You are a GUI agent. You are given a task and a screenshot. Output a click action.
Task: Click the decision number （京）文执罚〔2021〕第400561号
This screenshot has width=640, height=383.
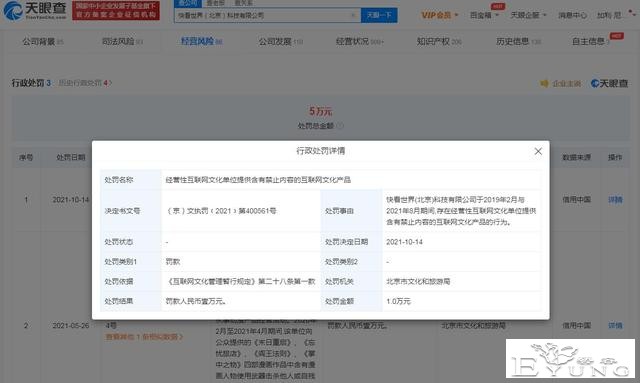click(221, 211)
